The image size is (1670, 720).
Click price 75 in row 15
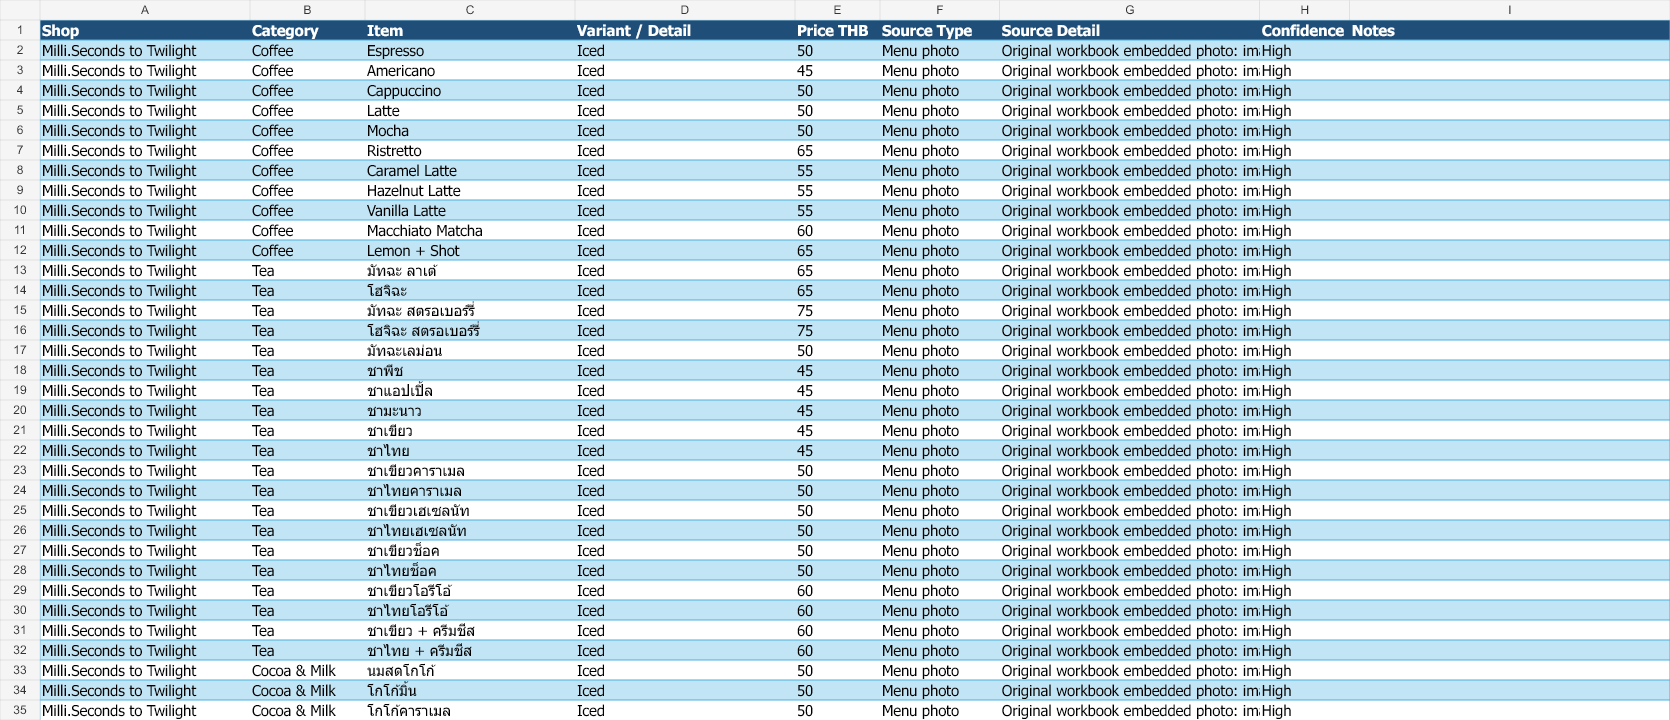click(837, 311)
